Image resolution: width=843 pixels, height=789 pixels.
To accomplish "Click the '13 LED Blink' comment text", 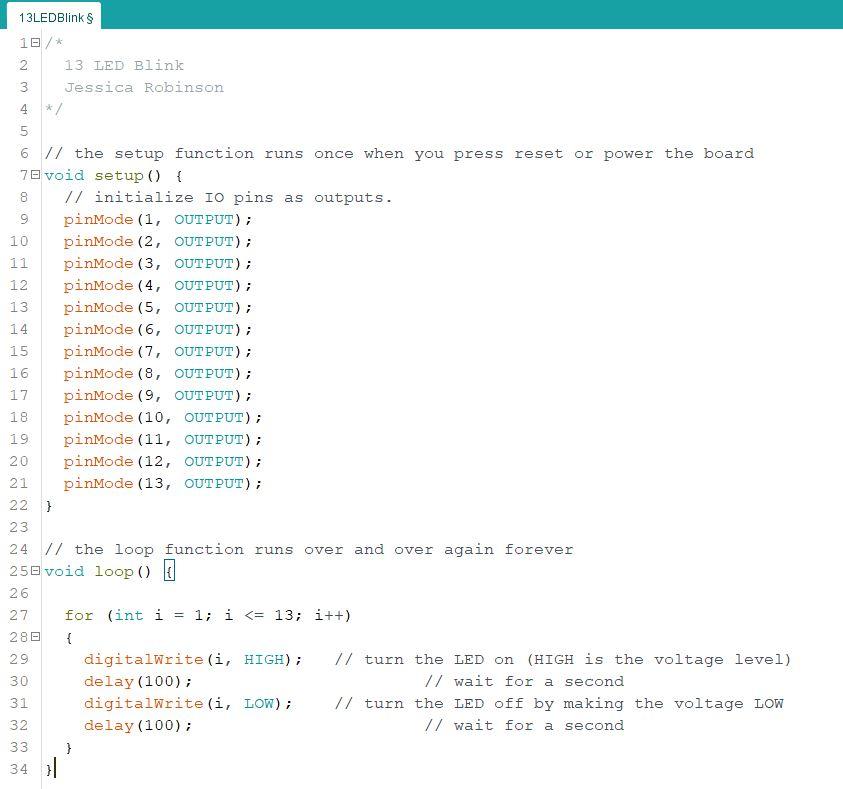I will 124,65.
